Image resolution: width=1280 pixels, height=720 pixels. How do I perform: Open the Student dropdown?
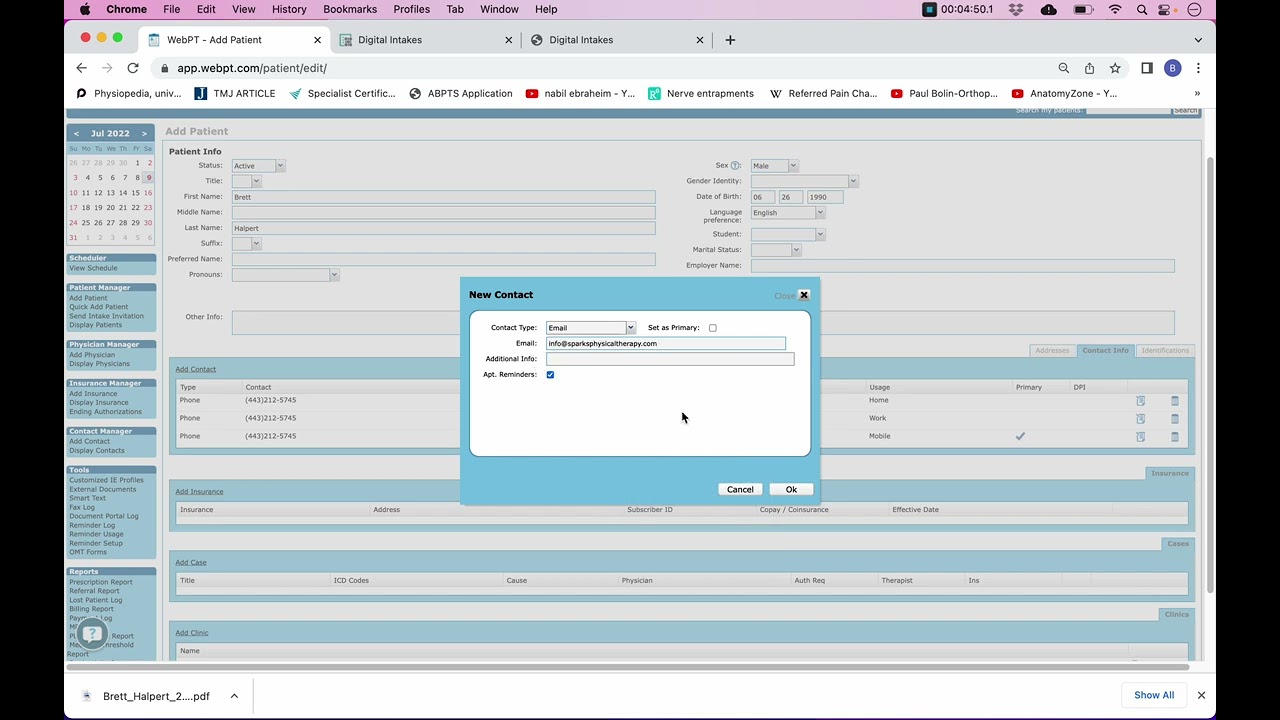point(788,234)
